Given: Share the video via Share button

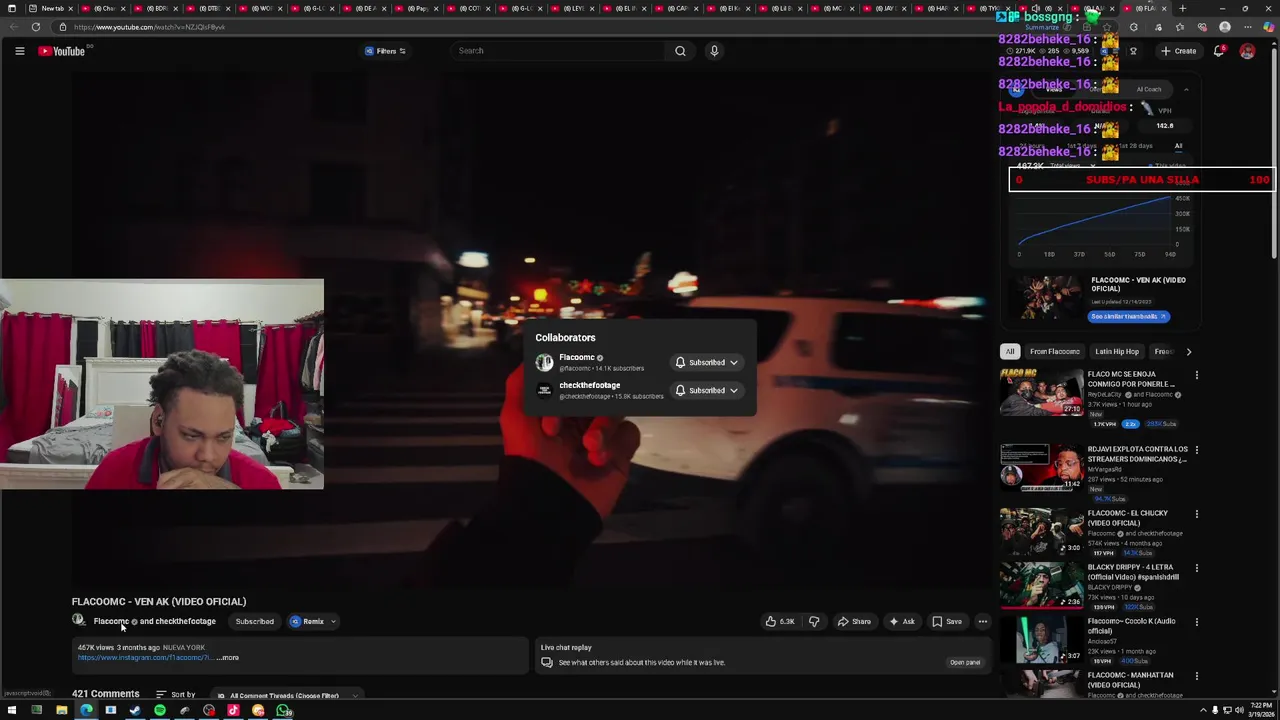Looking at the screenshot, I should pyautogui.click(x=854, y=622).
